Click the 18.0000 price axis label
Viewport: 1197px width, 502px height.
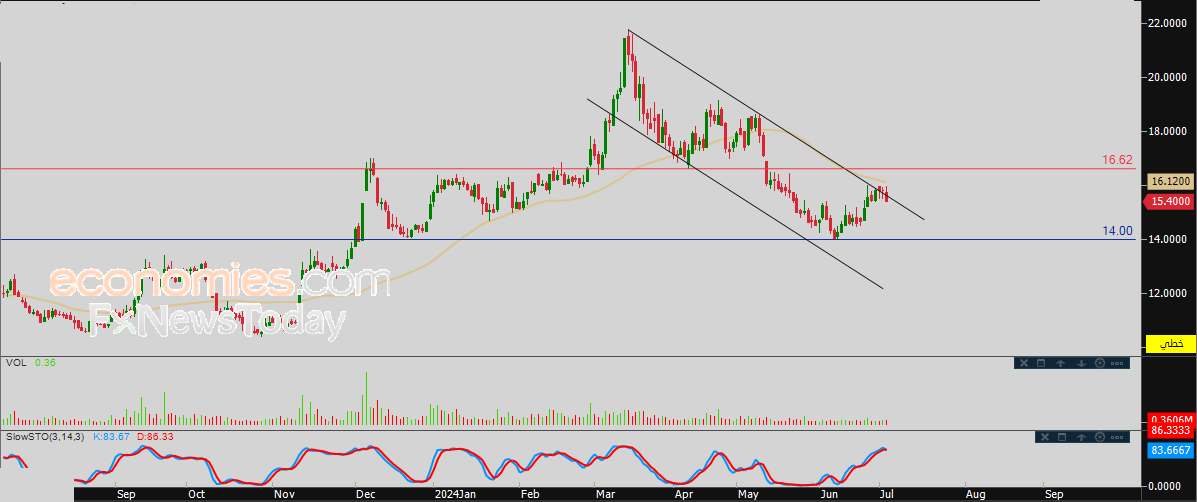(1169, 131)
